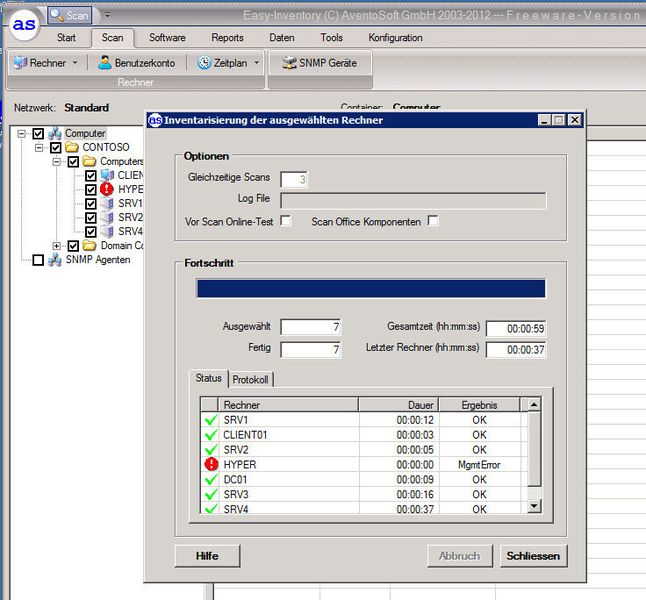The width and height of the screenshot is (646, 600).
Task: Toggle Scan Office Komponenten checkbox
Action: click(433, 221)
